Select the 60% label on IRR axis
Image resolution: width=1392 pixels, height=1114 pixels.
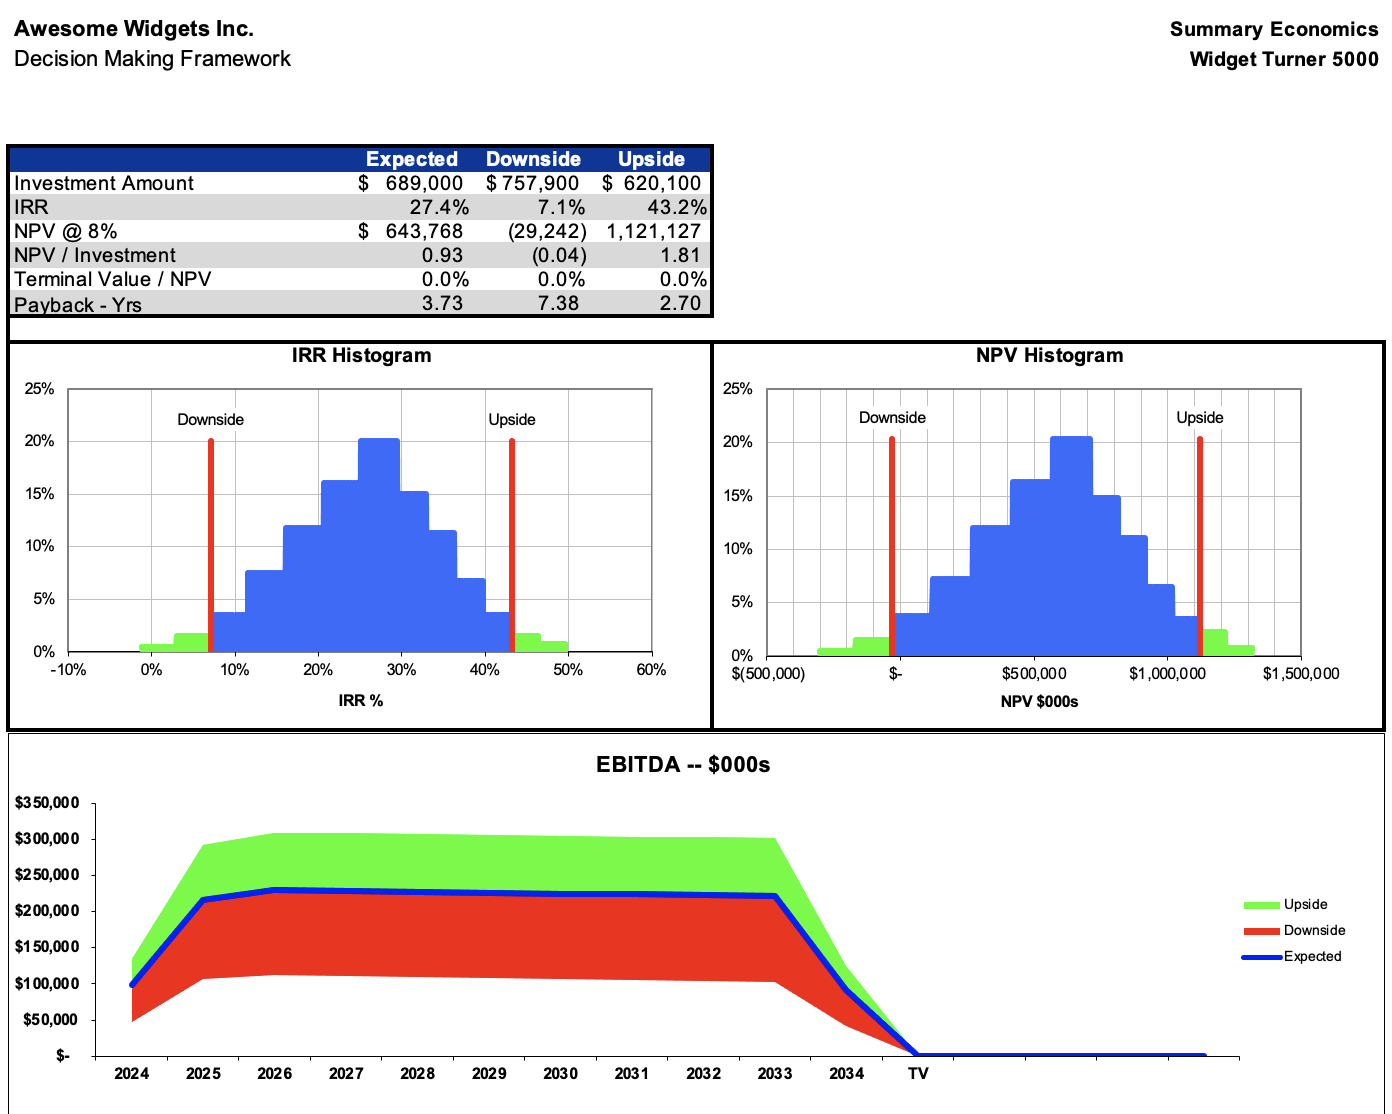[x=651, y=670]
